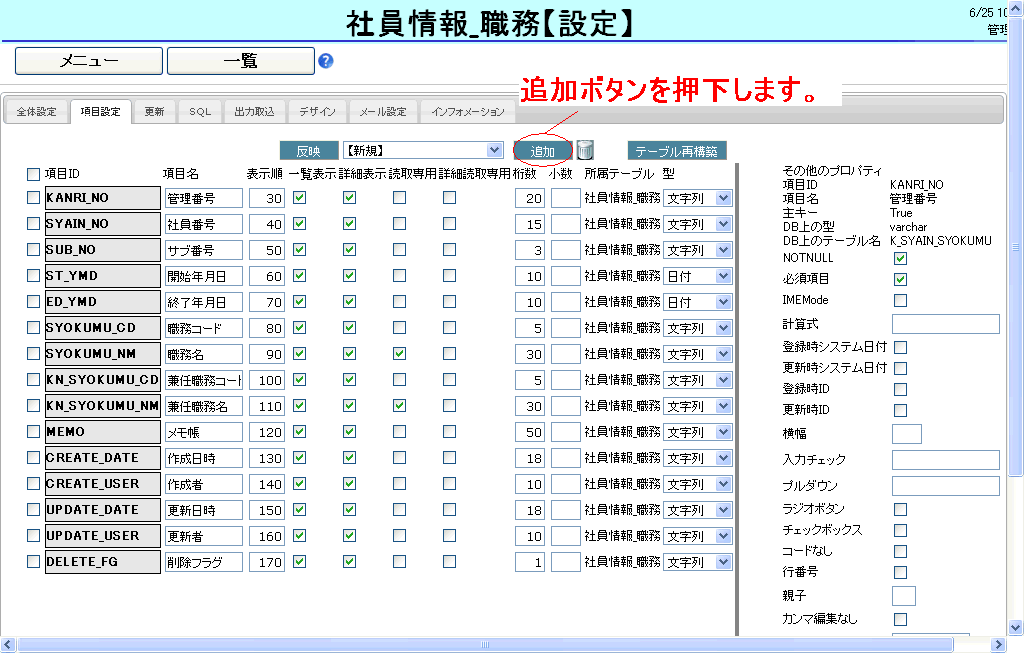
Task: Click the 反映 button
Action: tap(309, 151)
